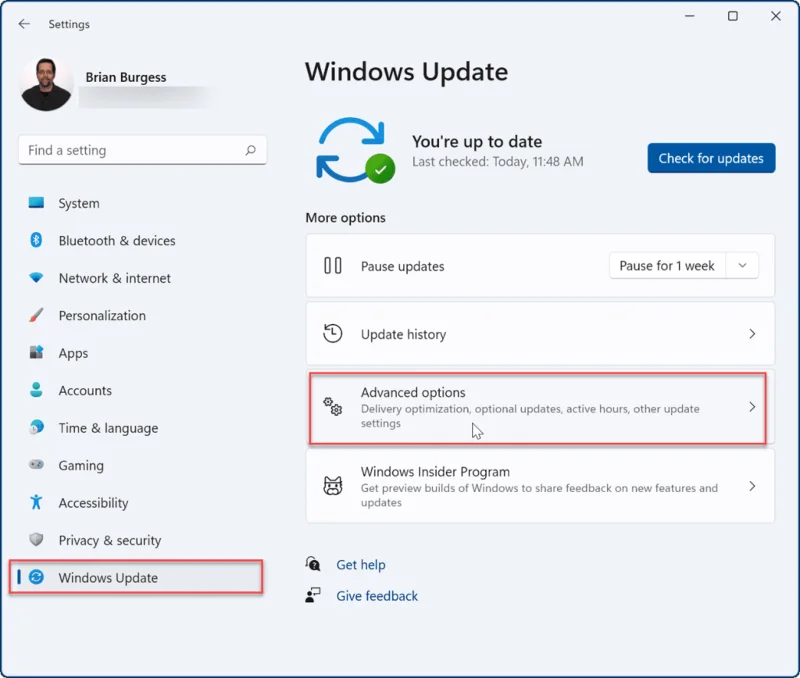
Task: Select Personalization label
Action: coord(102,315)
